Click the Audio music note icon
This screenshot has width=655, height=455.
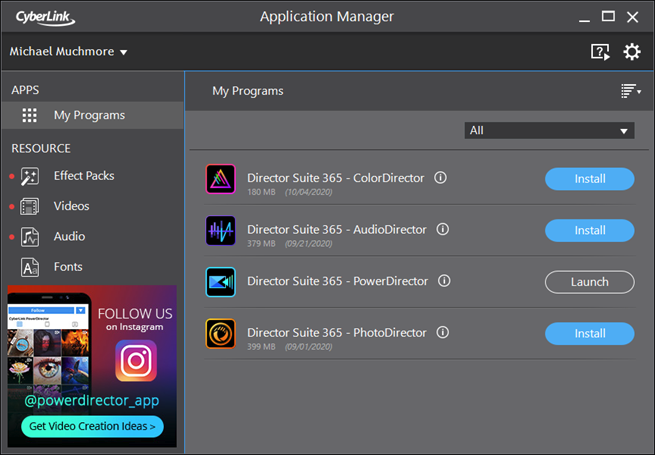(x=30, y=237)
